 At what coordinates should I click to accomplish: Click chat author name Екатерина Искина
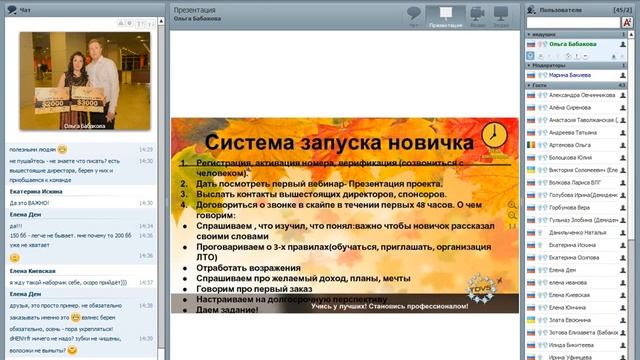tap(36, 191)
